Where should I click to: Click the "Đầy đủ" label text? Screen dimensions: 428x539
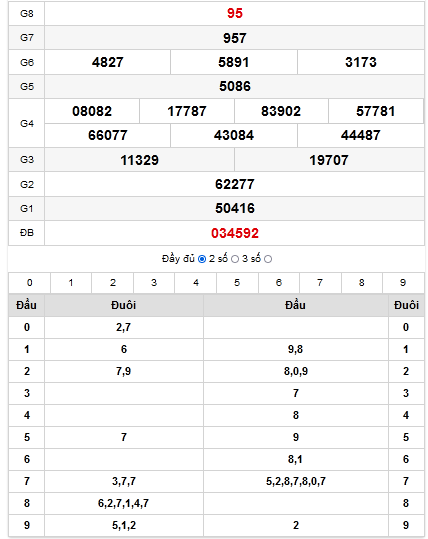click(x=178, y=258)
